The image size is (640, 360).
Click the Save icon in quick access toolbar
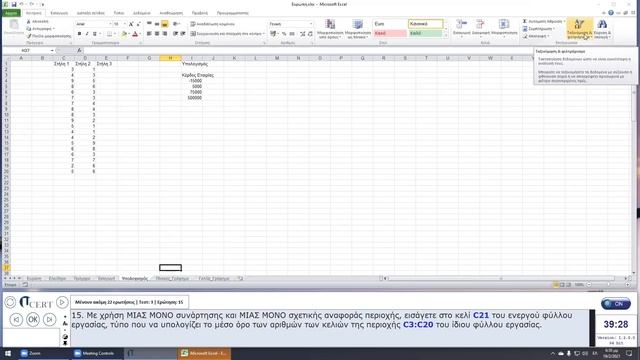pyautogui.click(x=13, y=4)
